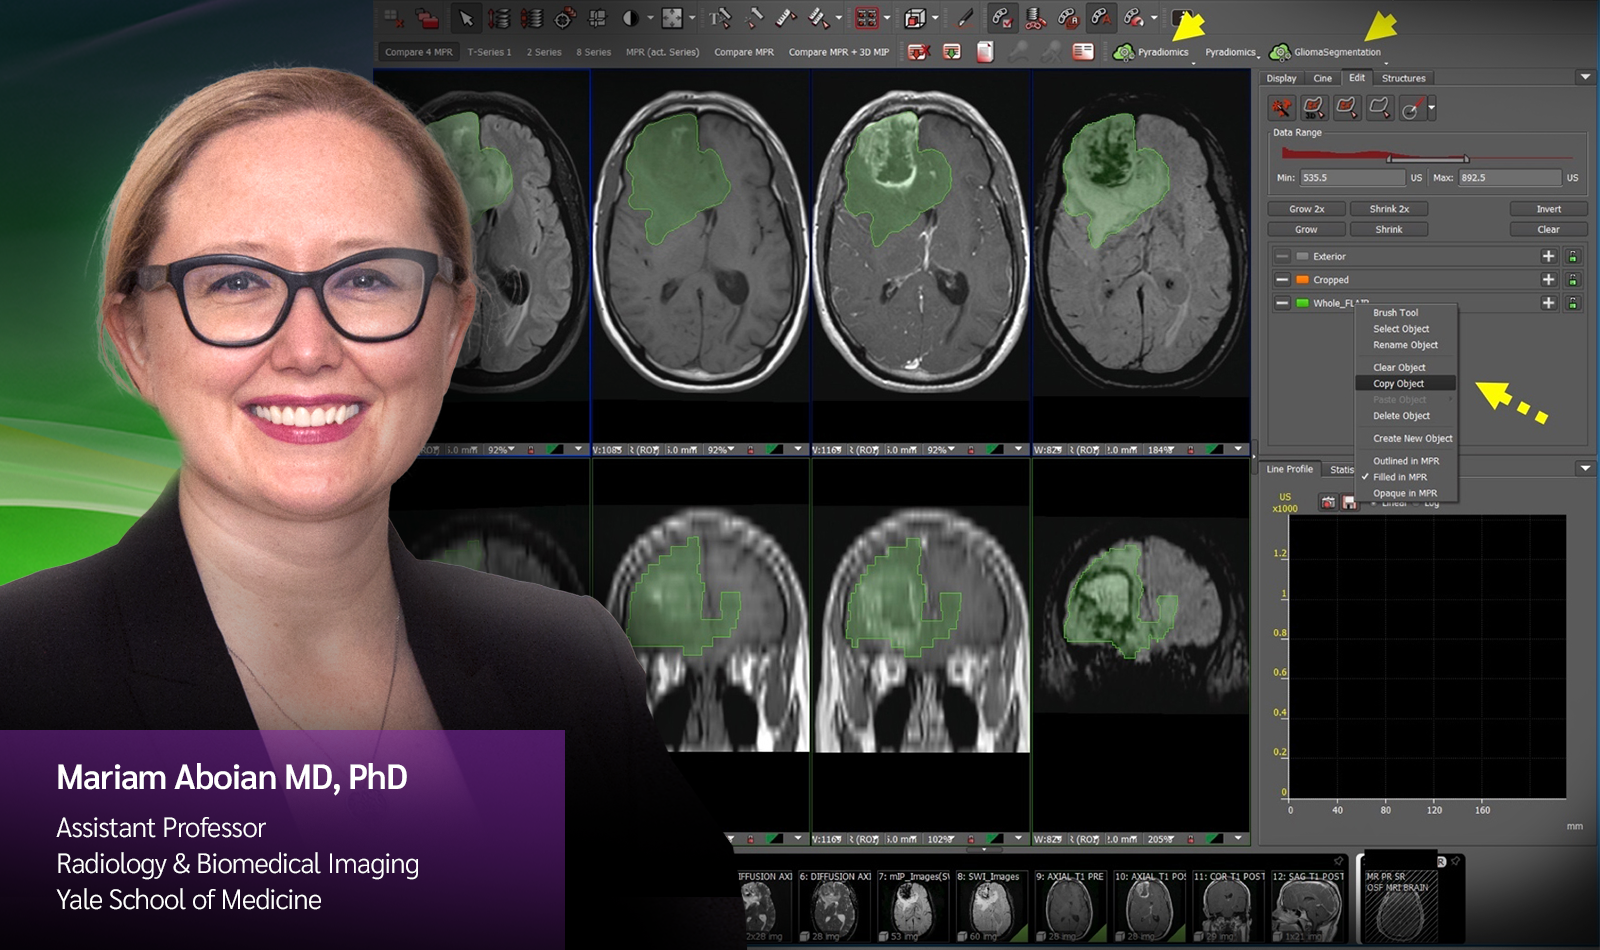Toggle the lock on Whole_FLAIR structure
Viewport: 1600px width, 950px height.
(x=1572, y=303)
